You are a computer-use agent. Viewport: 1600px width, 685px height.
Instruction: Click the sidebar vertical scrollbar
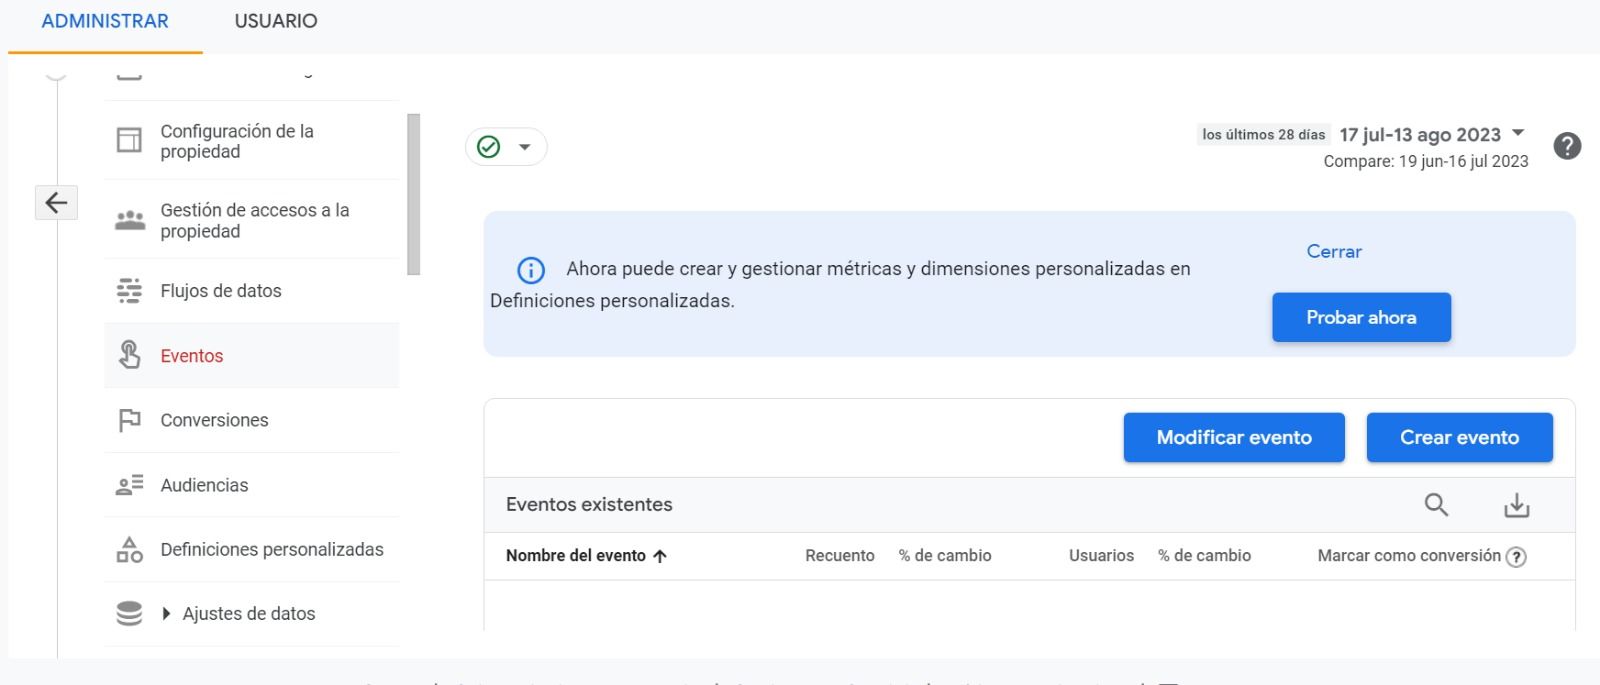click(x=414, y=194)
